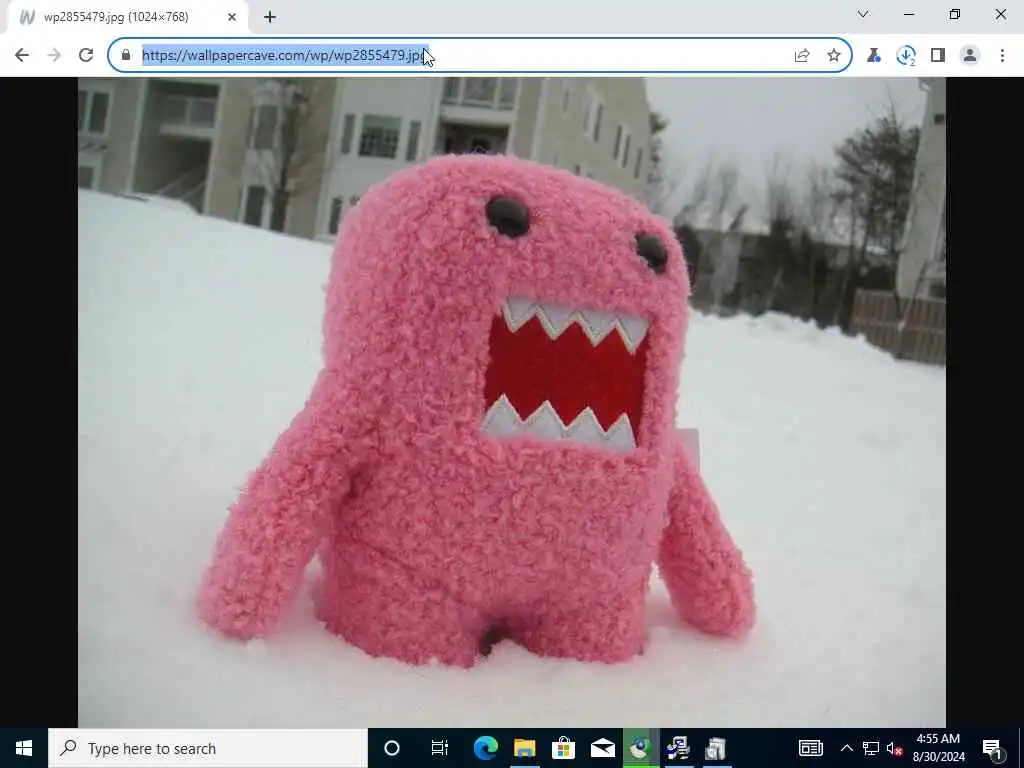The image size is (1024, 768).
Task: Bookmark this tab with the star
Action: (x=834, y=56)
